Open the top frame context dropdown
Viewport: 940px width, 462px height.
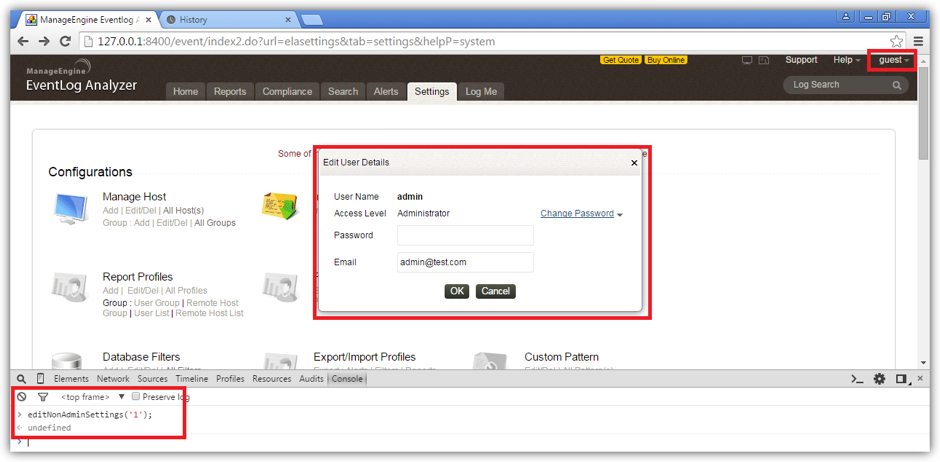point(92,397)
